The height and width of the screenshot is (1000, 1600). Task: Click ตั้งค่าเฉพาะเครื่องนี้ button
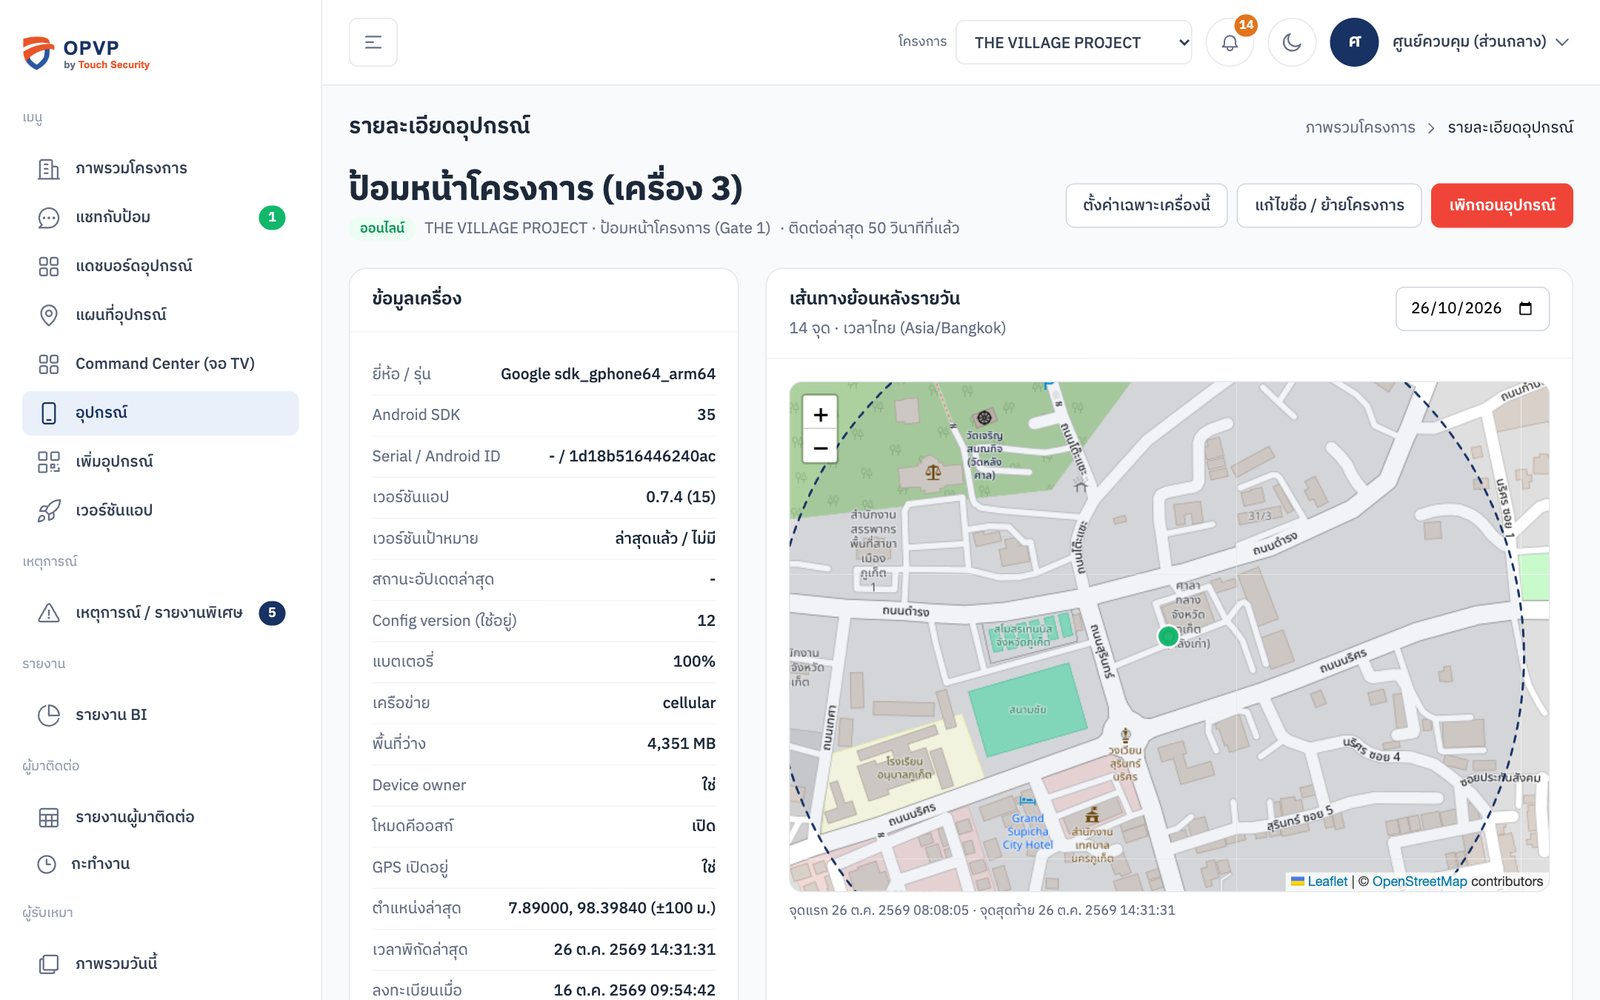(1146, 205)
